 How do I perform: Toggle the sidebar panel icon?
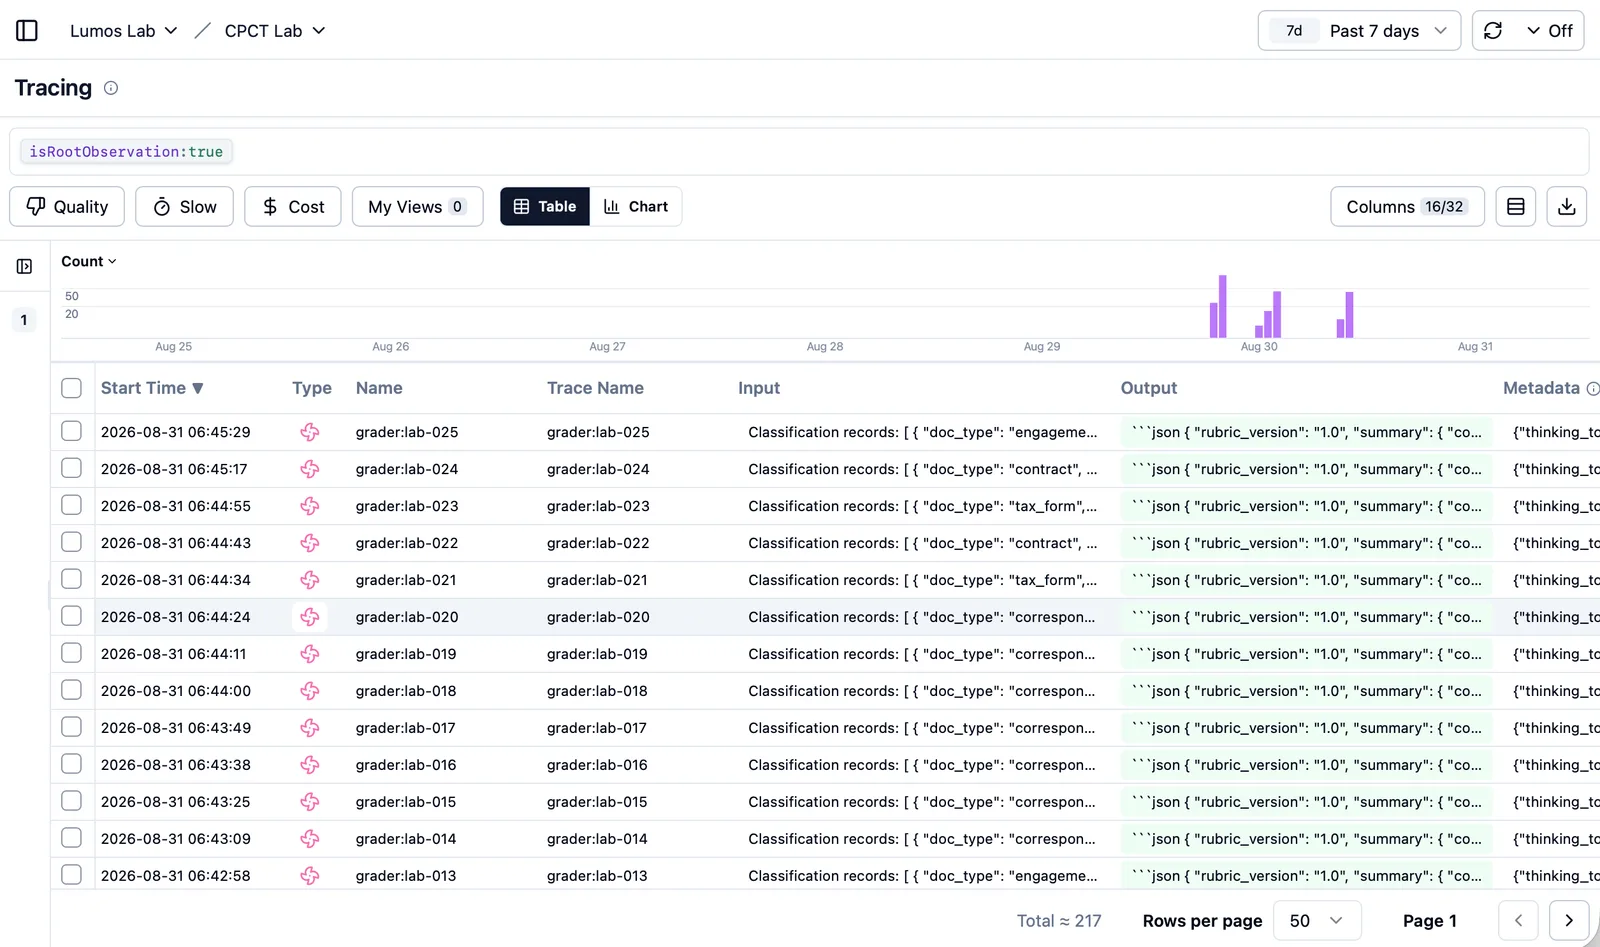[27, 31]
